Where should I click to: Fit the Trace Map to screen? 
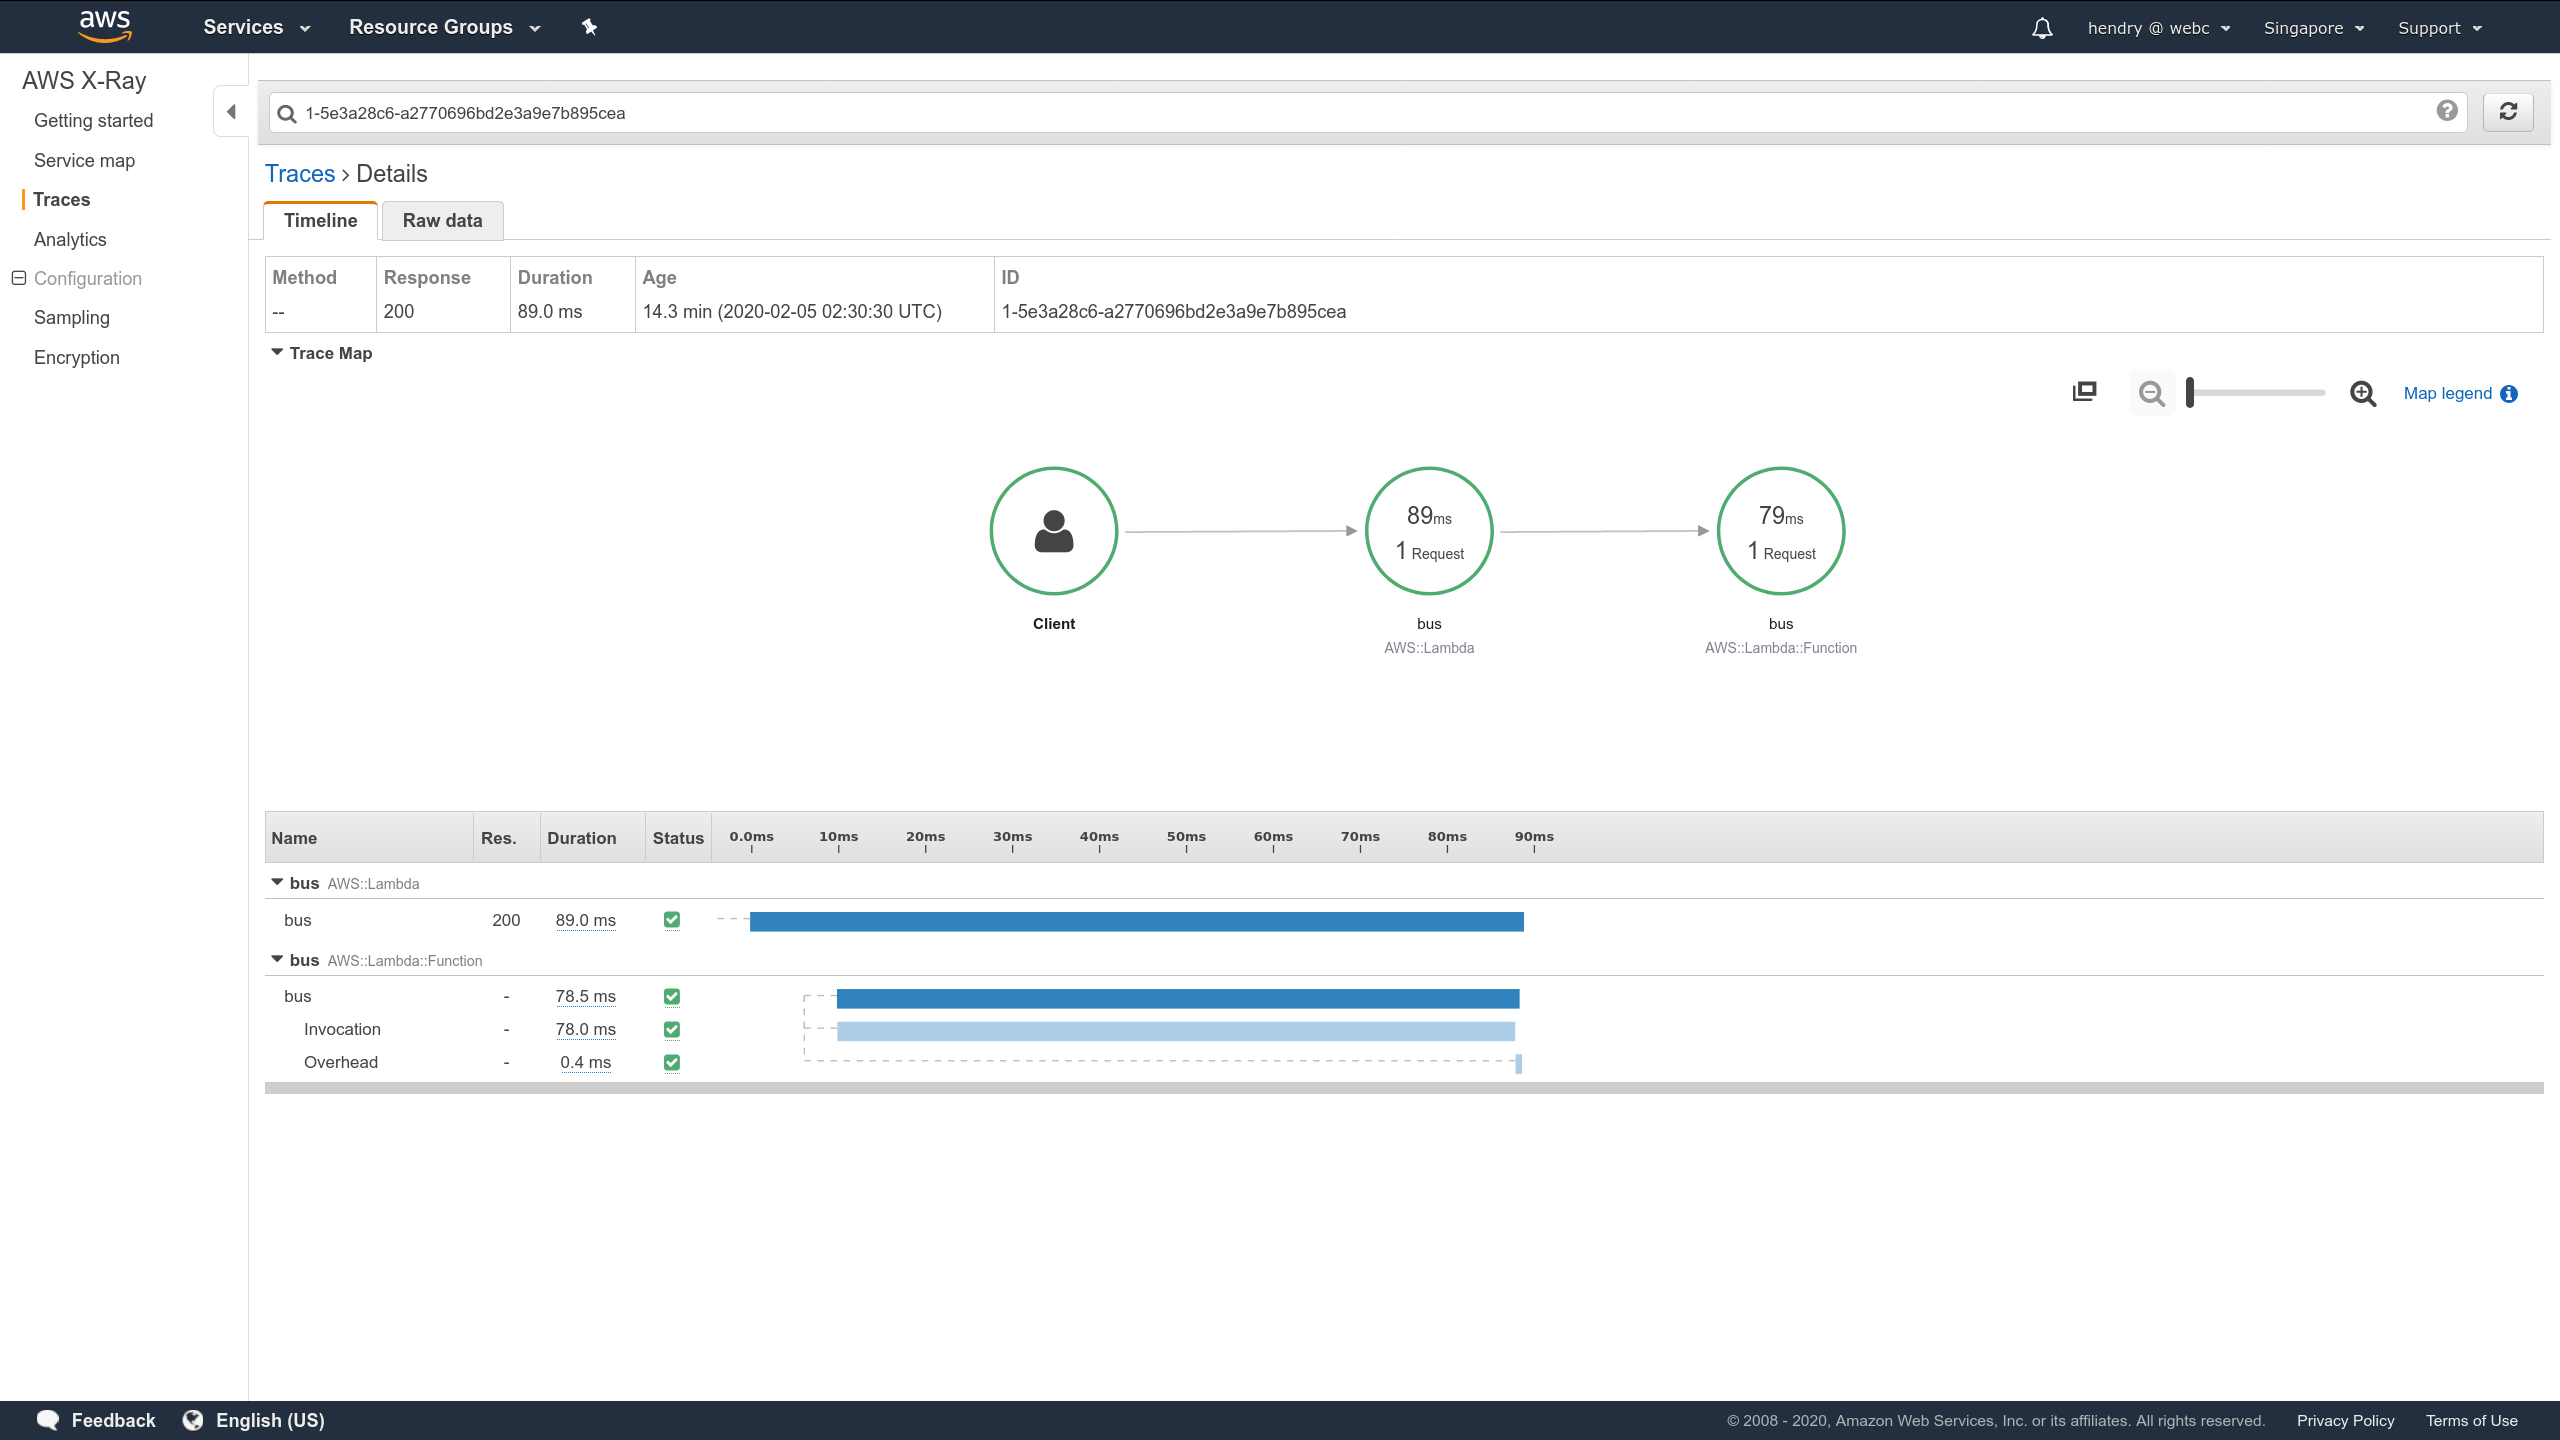coord(2083,391)
